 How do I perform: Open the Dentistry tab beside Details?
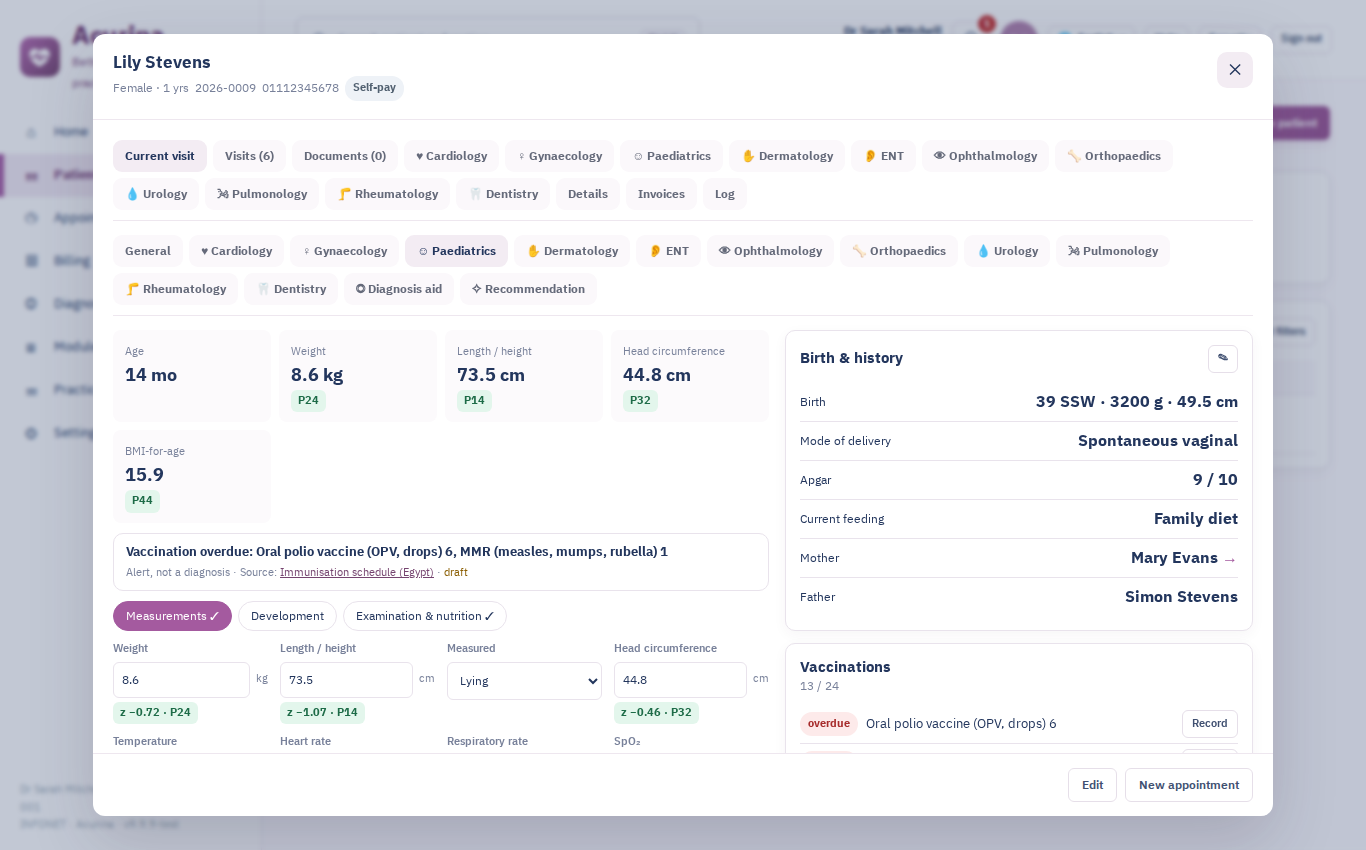tap(503, 194)
